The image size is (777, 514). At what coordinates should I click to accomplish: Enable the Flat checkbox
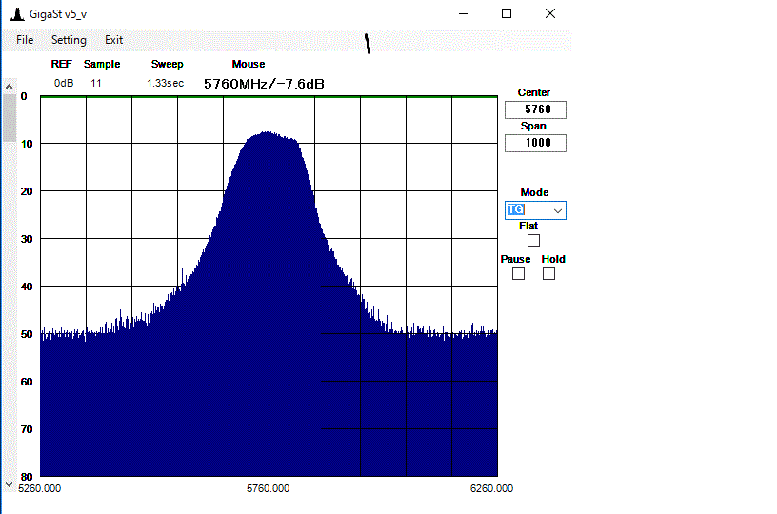[x=534, y=240]
